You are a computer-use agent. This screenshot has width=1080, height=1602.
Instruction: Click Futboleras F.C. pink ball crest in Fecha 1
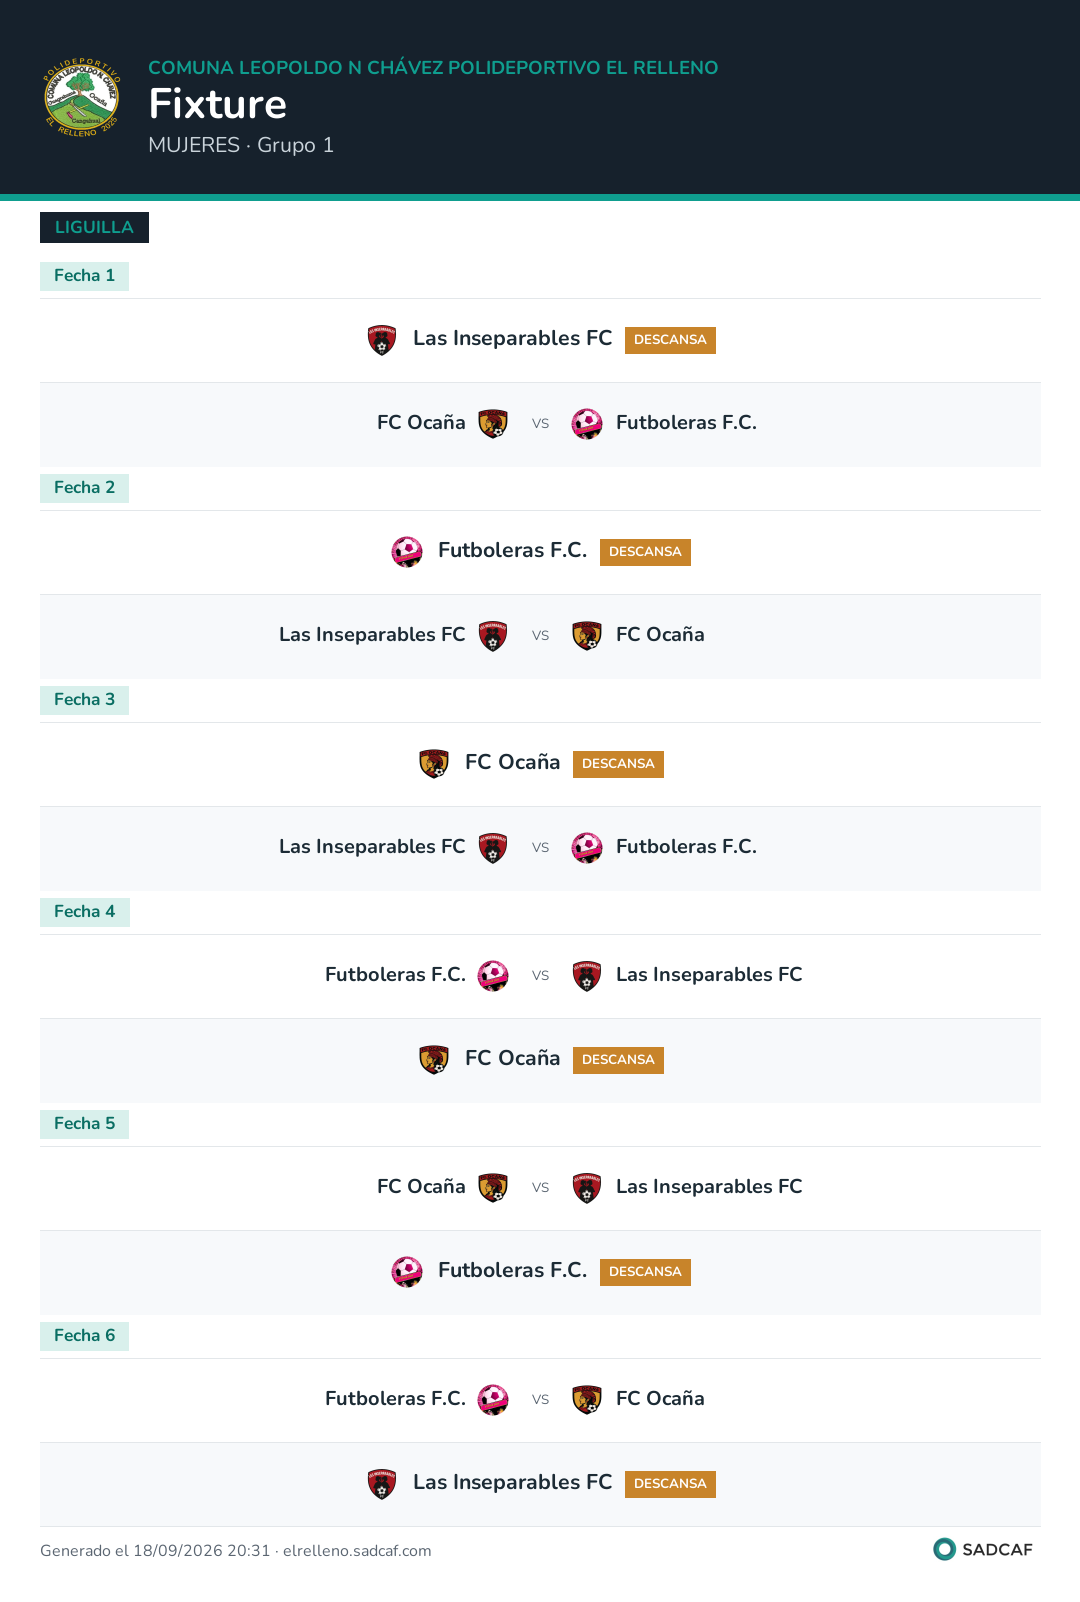point(587,424)
